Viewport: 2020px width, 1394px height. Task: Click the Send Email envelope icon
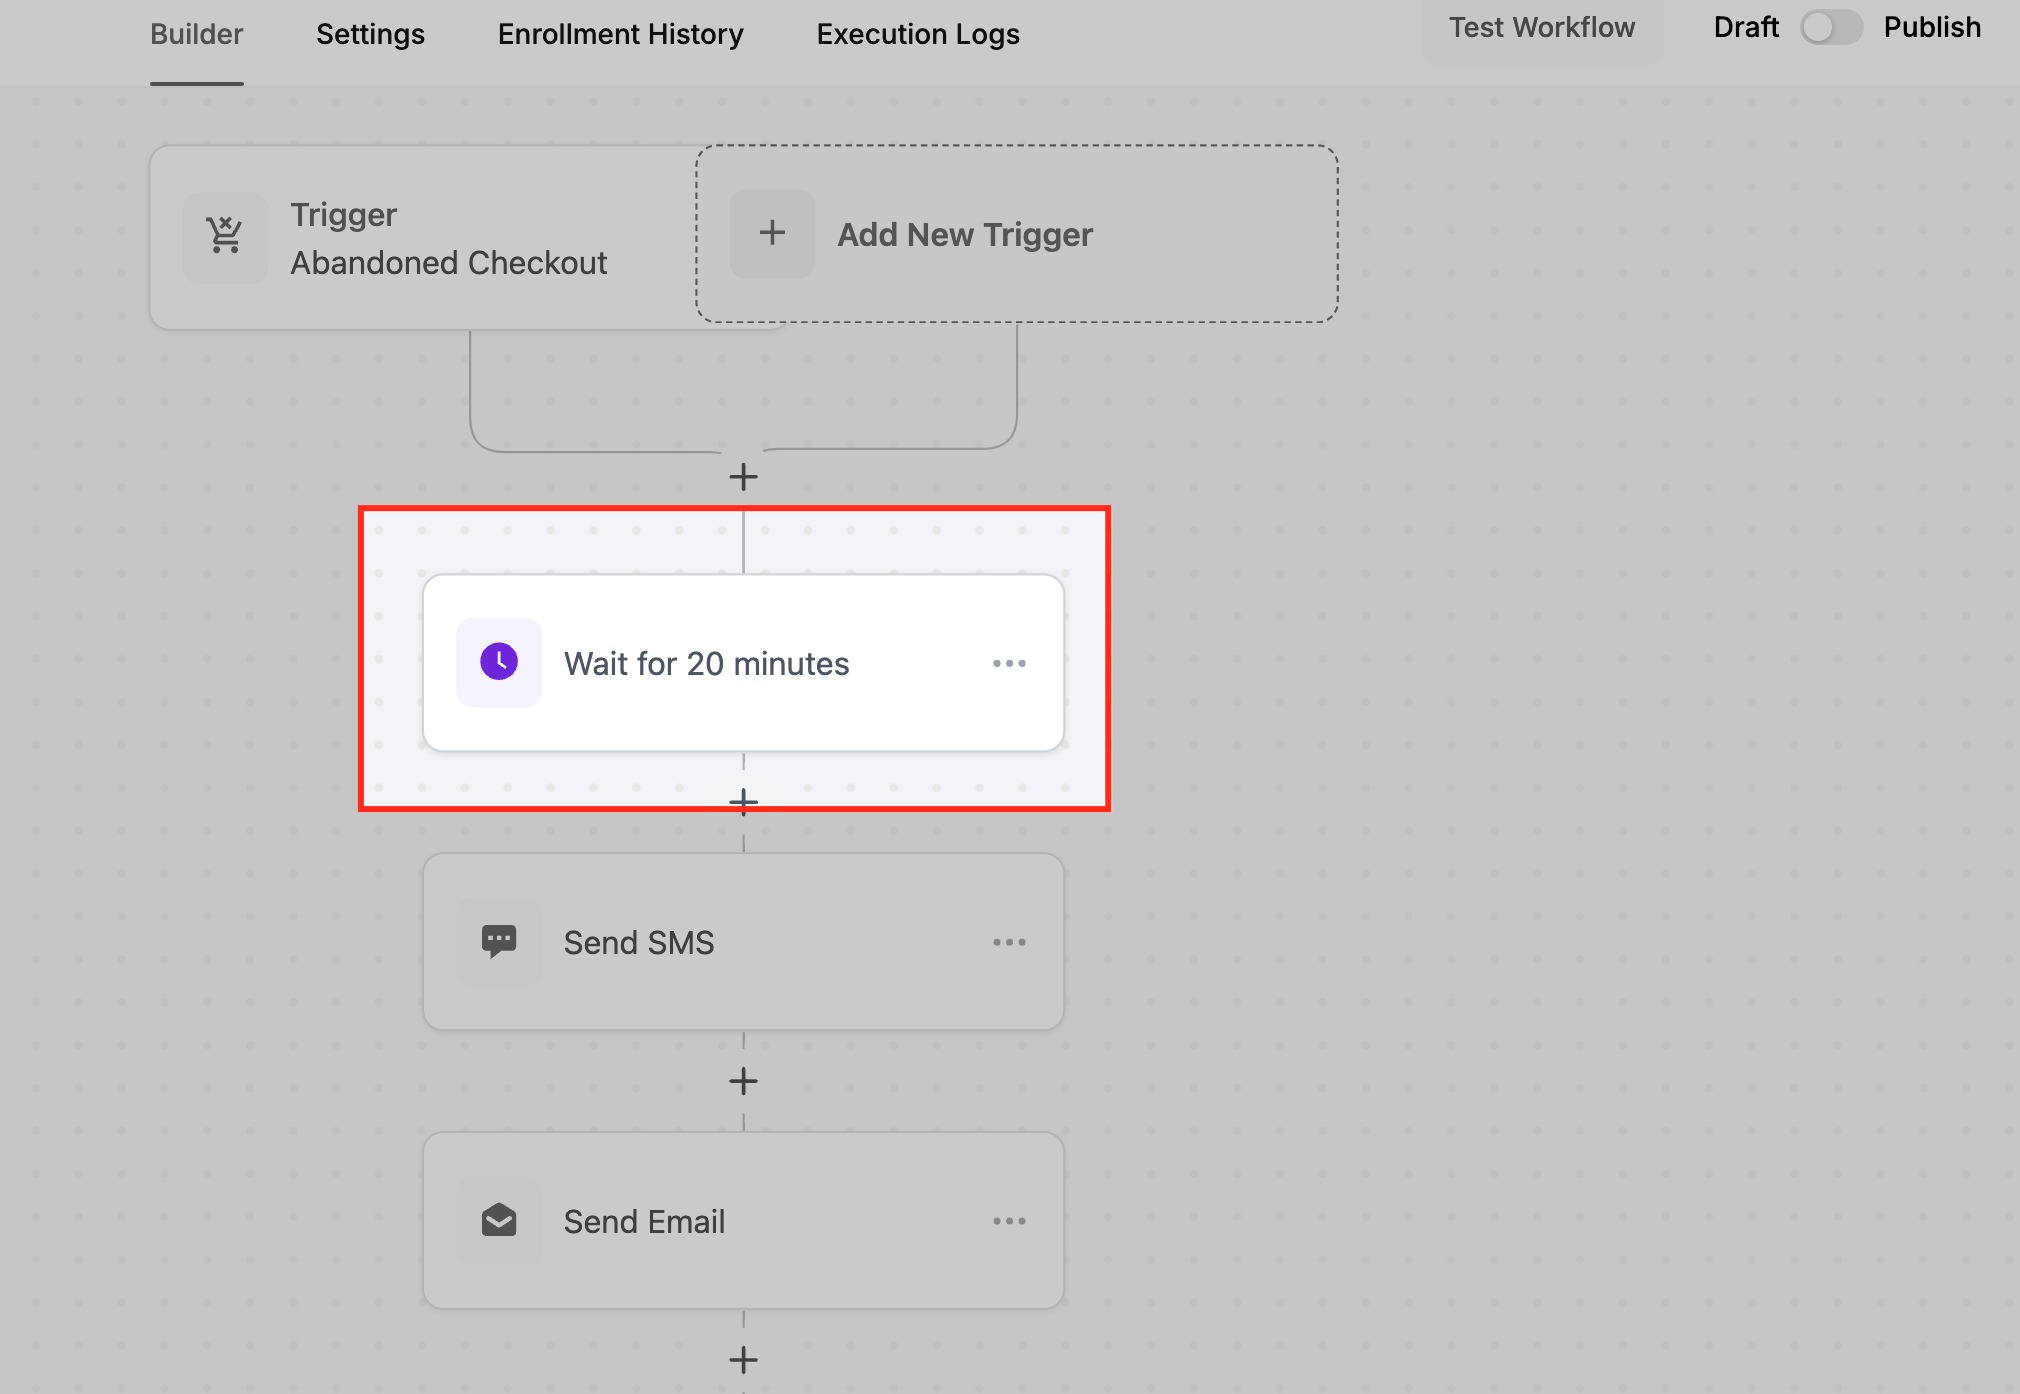tap(499, 1220)
